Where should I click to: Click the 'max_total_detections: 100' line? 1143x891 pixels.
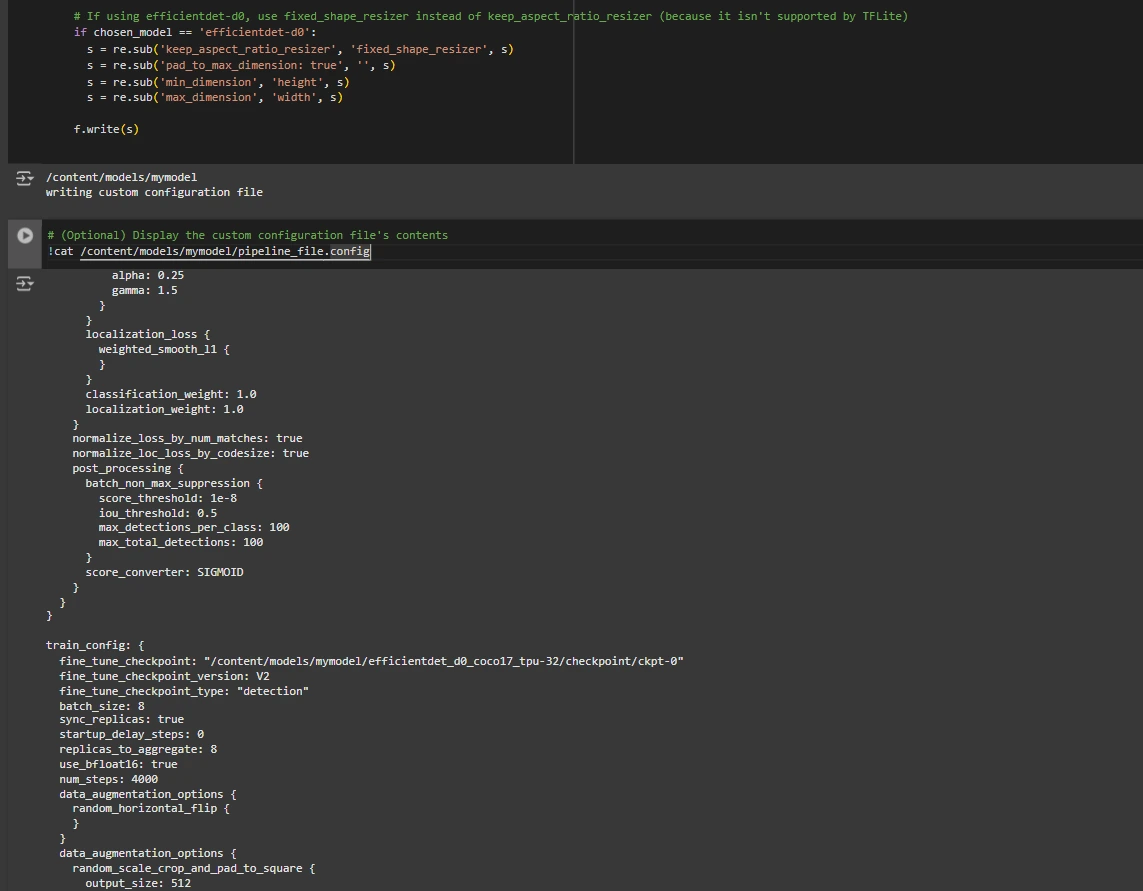click(181, 542)
